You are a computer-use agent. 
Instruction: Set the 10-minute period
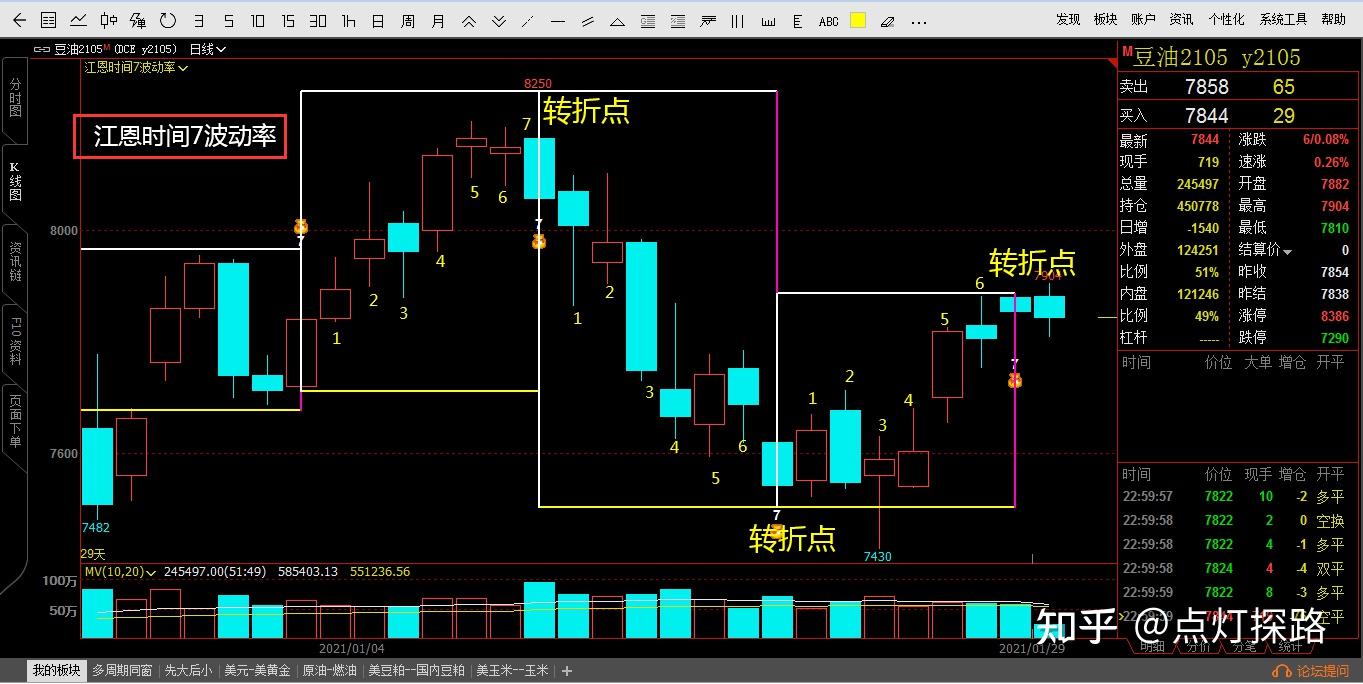(x=258, y=20)
